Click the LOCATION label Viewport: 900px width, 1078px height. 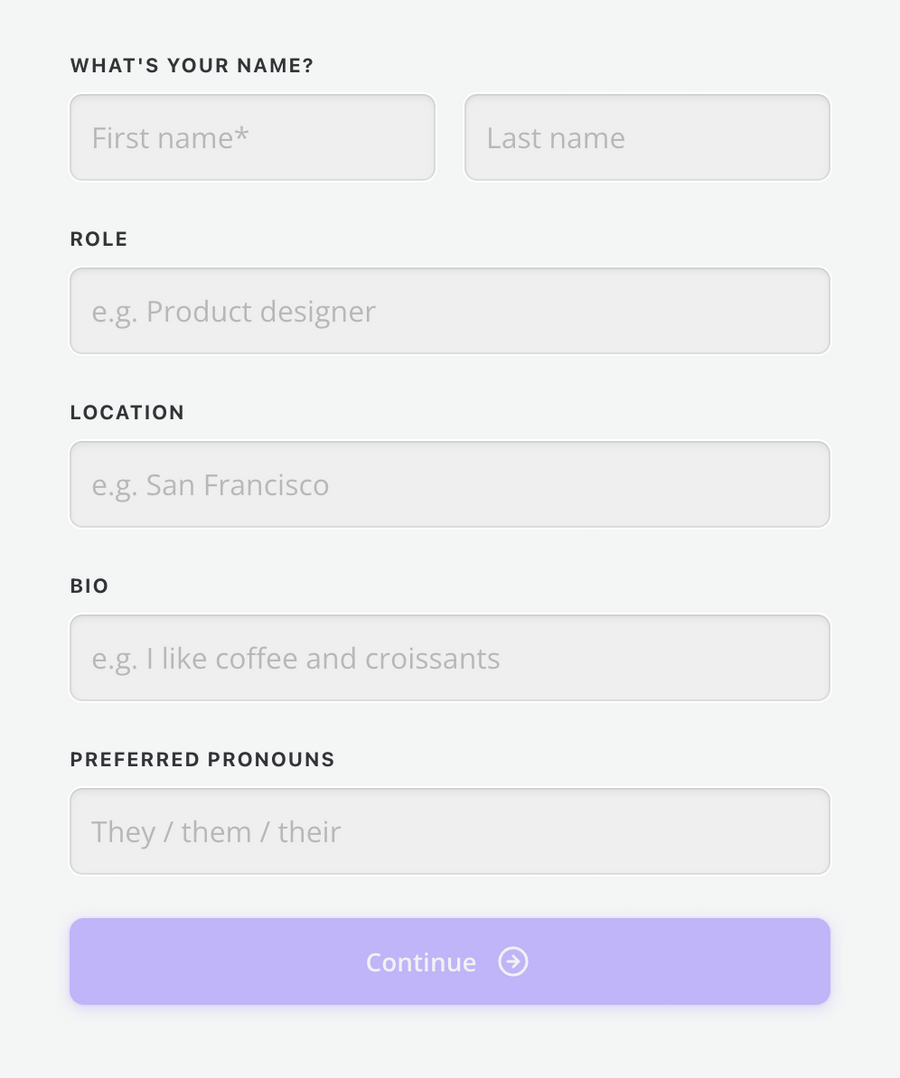[127, 412]
